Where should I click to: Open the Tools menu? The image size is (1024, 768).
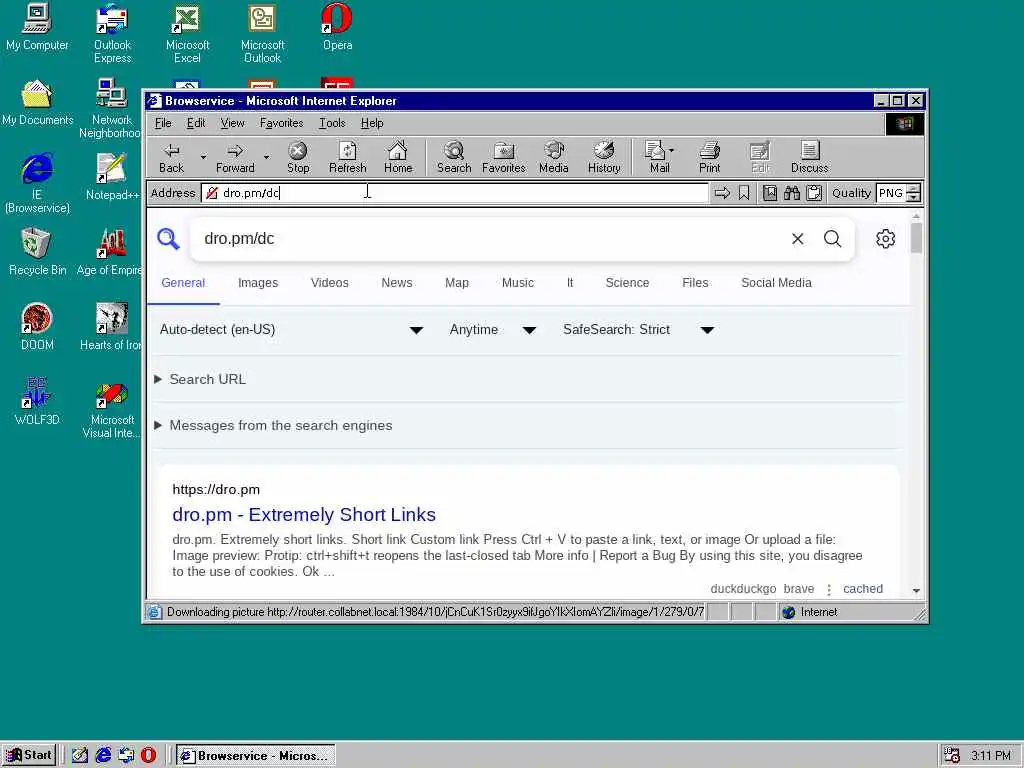332,123
